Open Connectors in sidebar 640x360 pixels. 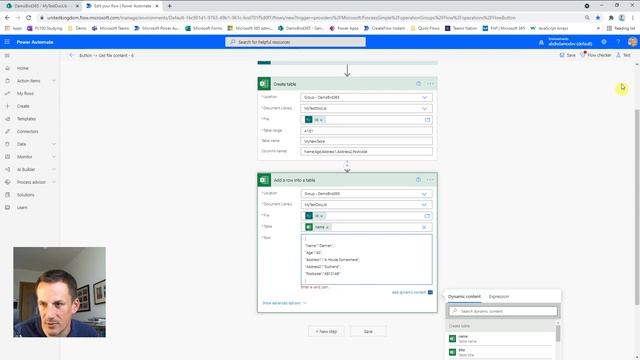click(28, 131)
